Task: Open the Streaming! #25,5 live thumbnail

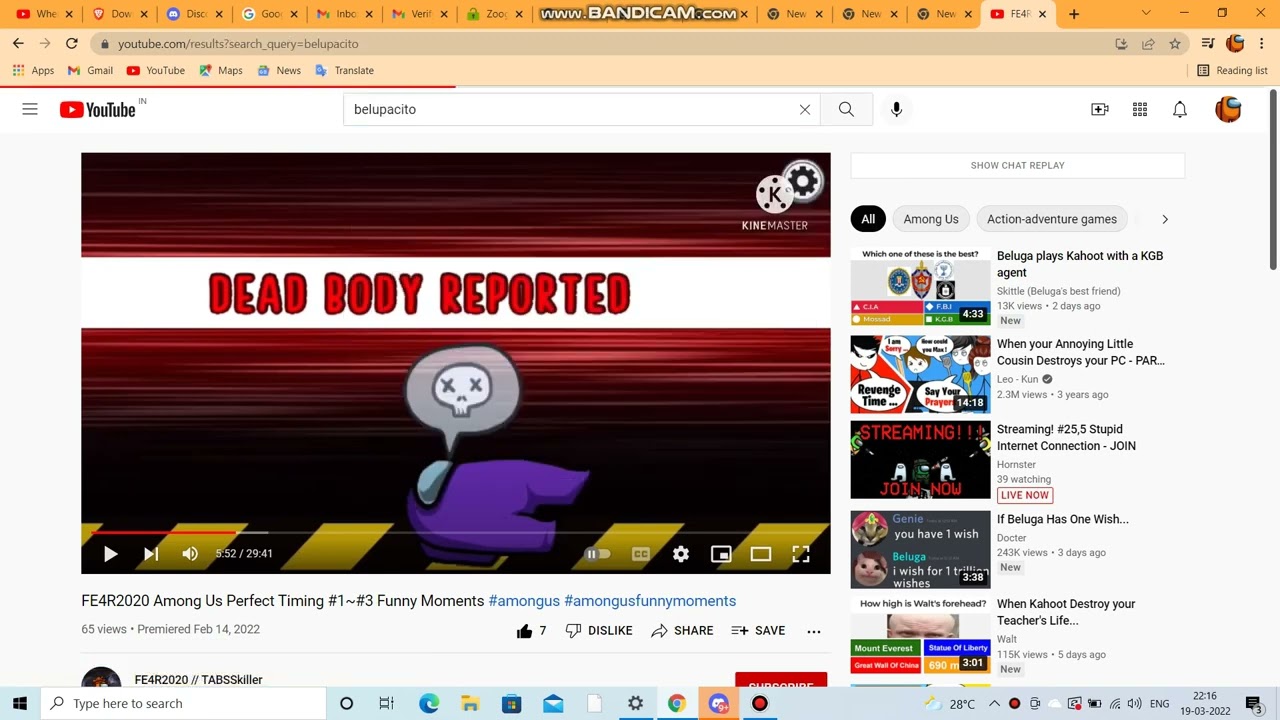Action: [x=920, y=460]
